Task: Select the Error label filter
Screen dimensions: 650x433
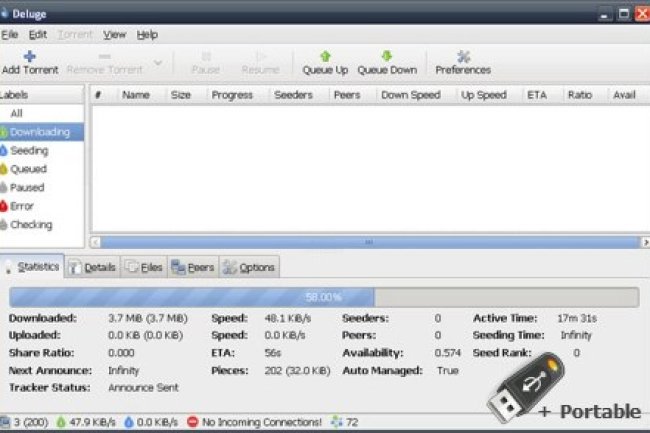Action: 22,206
